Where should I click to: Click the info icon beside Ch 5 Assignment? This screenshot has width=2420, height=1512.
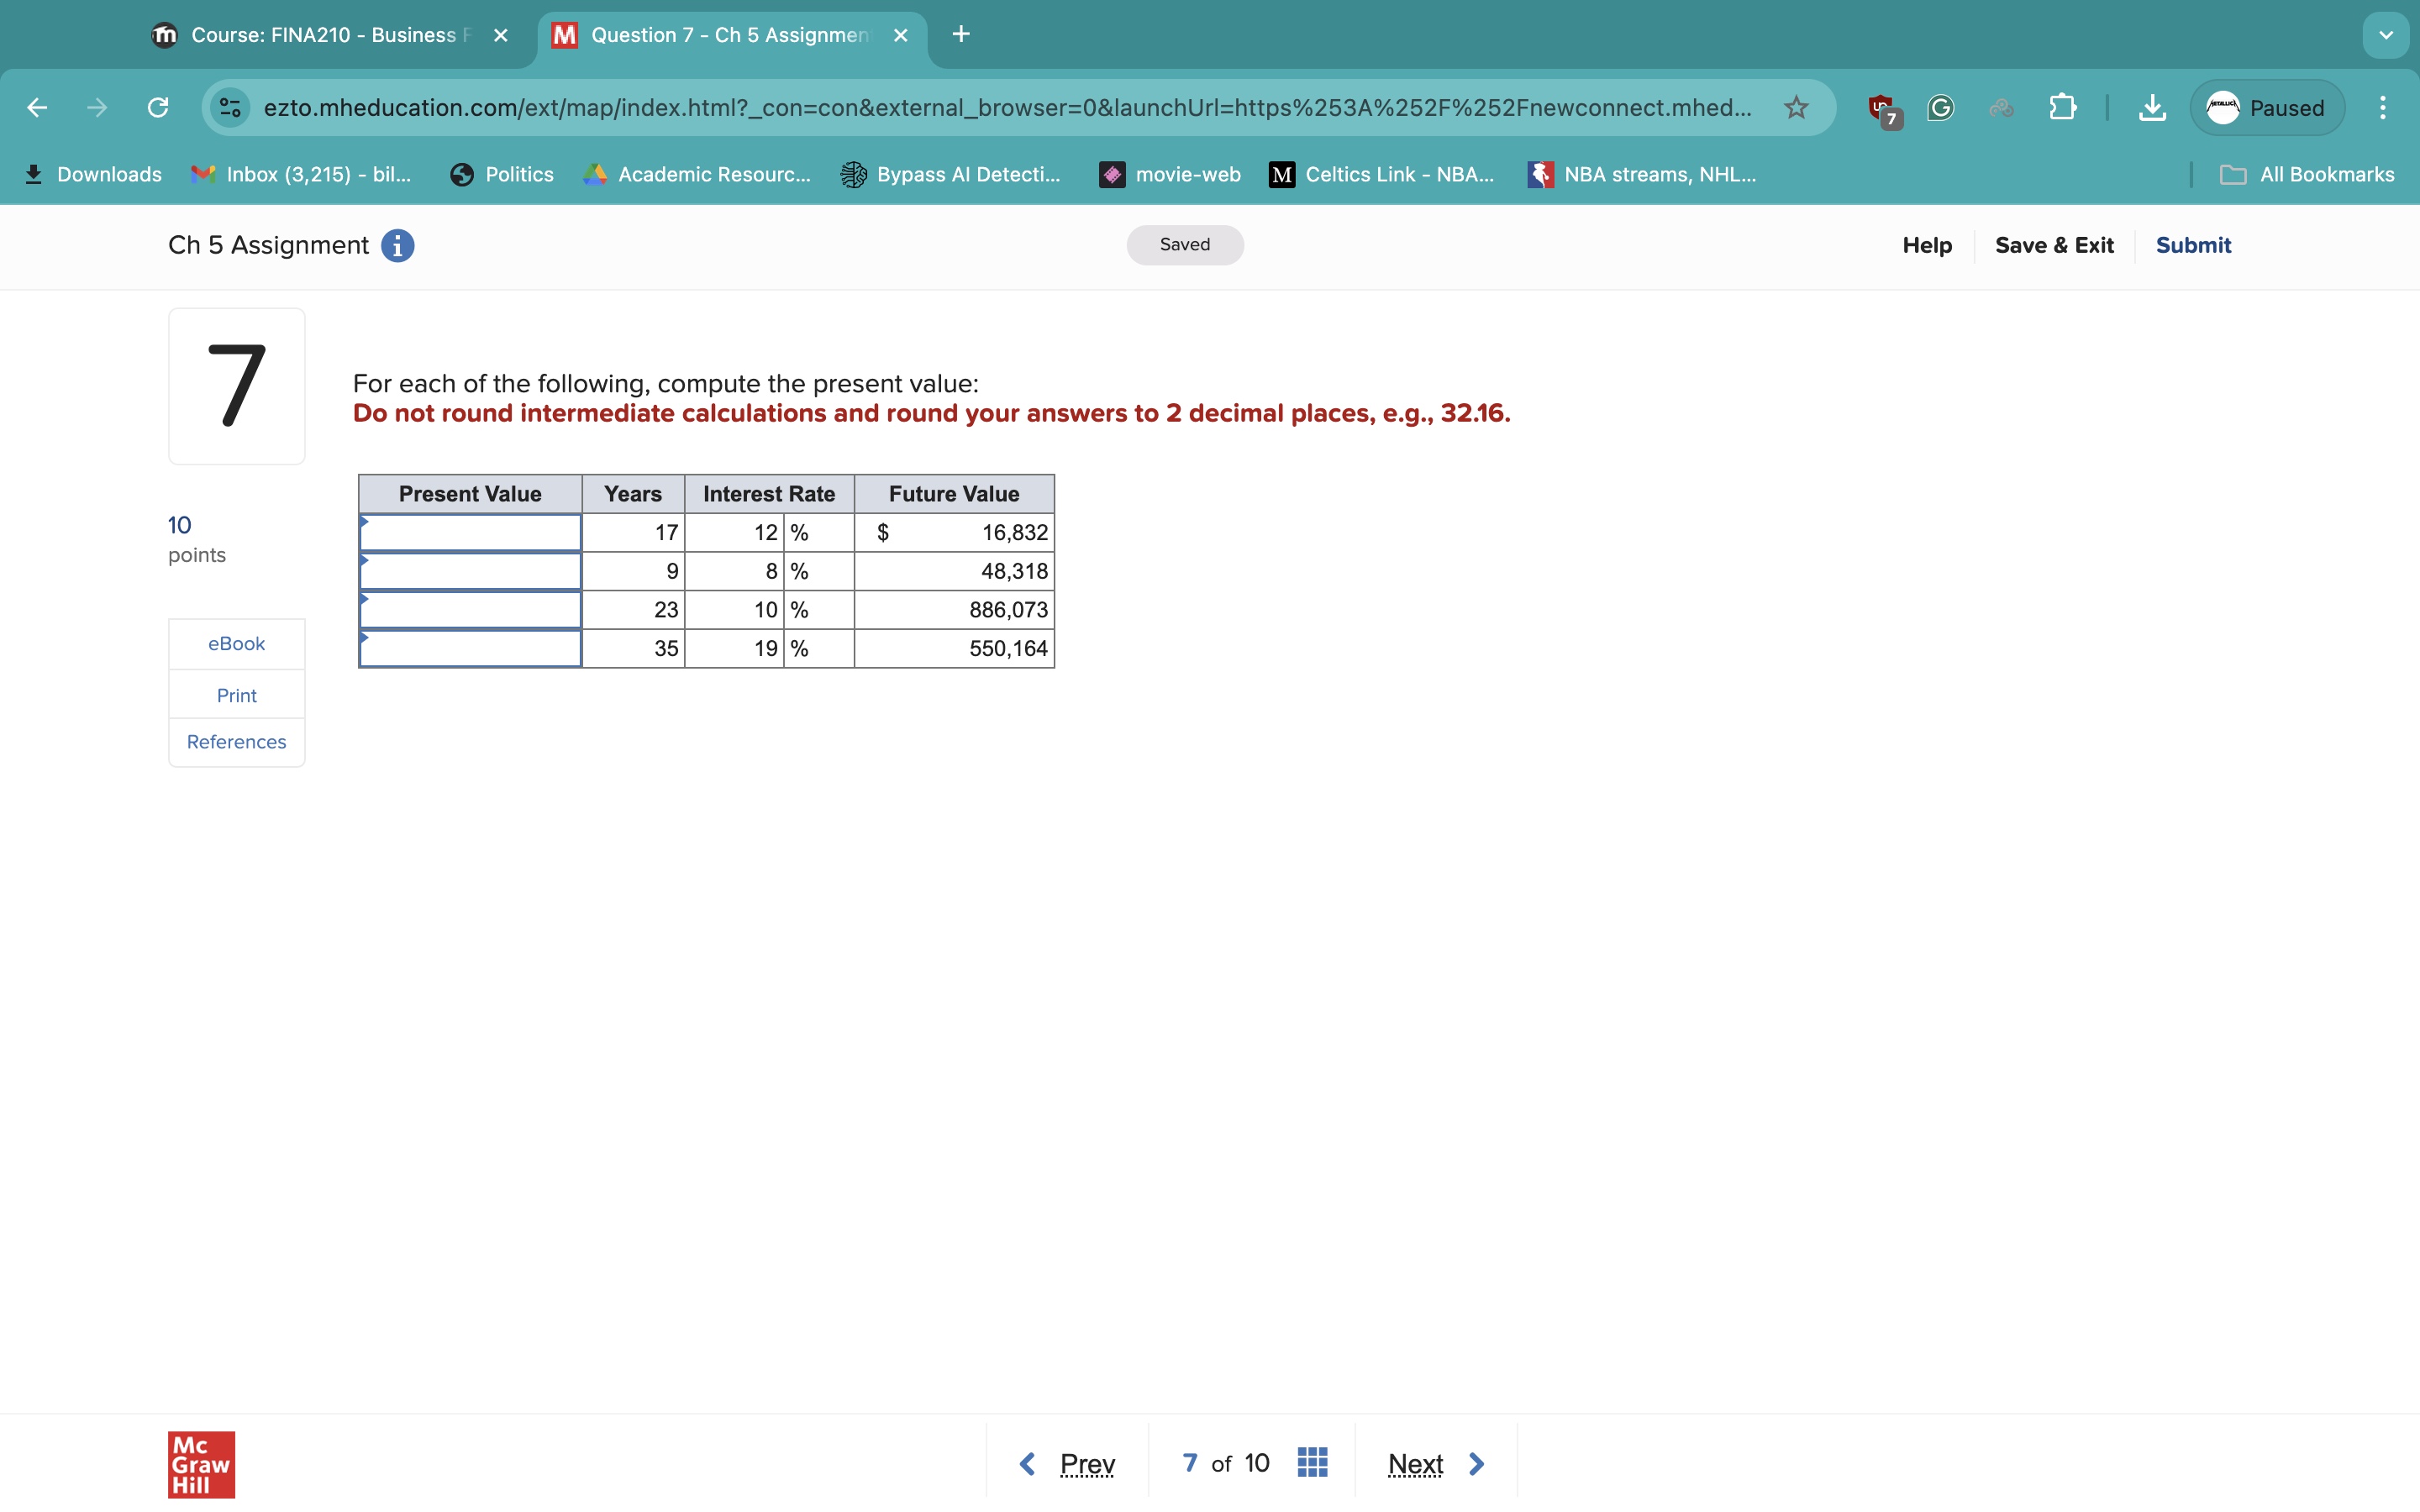click(398, 246)
